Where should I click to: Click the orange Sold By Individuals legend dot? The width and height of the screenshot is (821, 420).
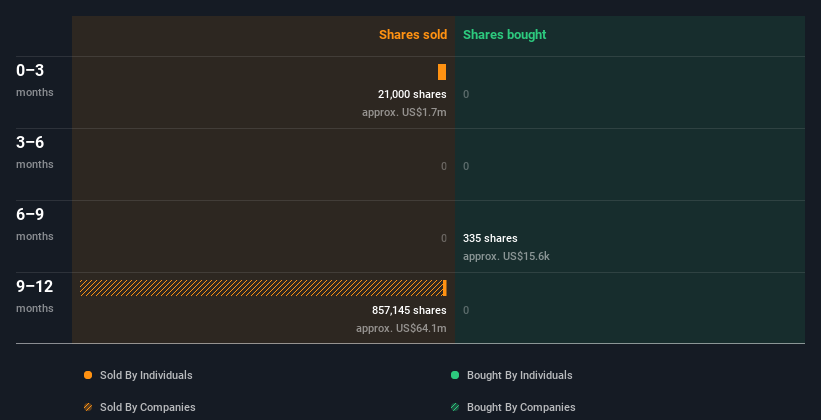coord(88,375)
